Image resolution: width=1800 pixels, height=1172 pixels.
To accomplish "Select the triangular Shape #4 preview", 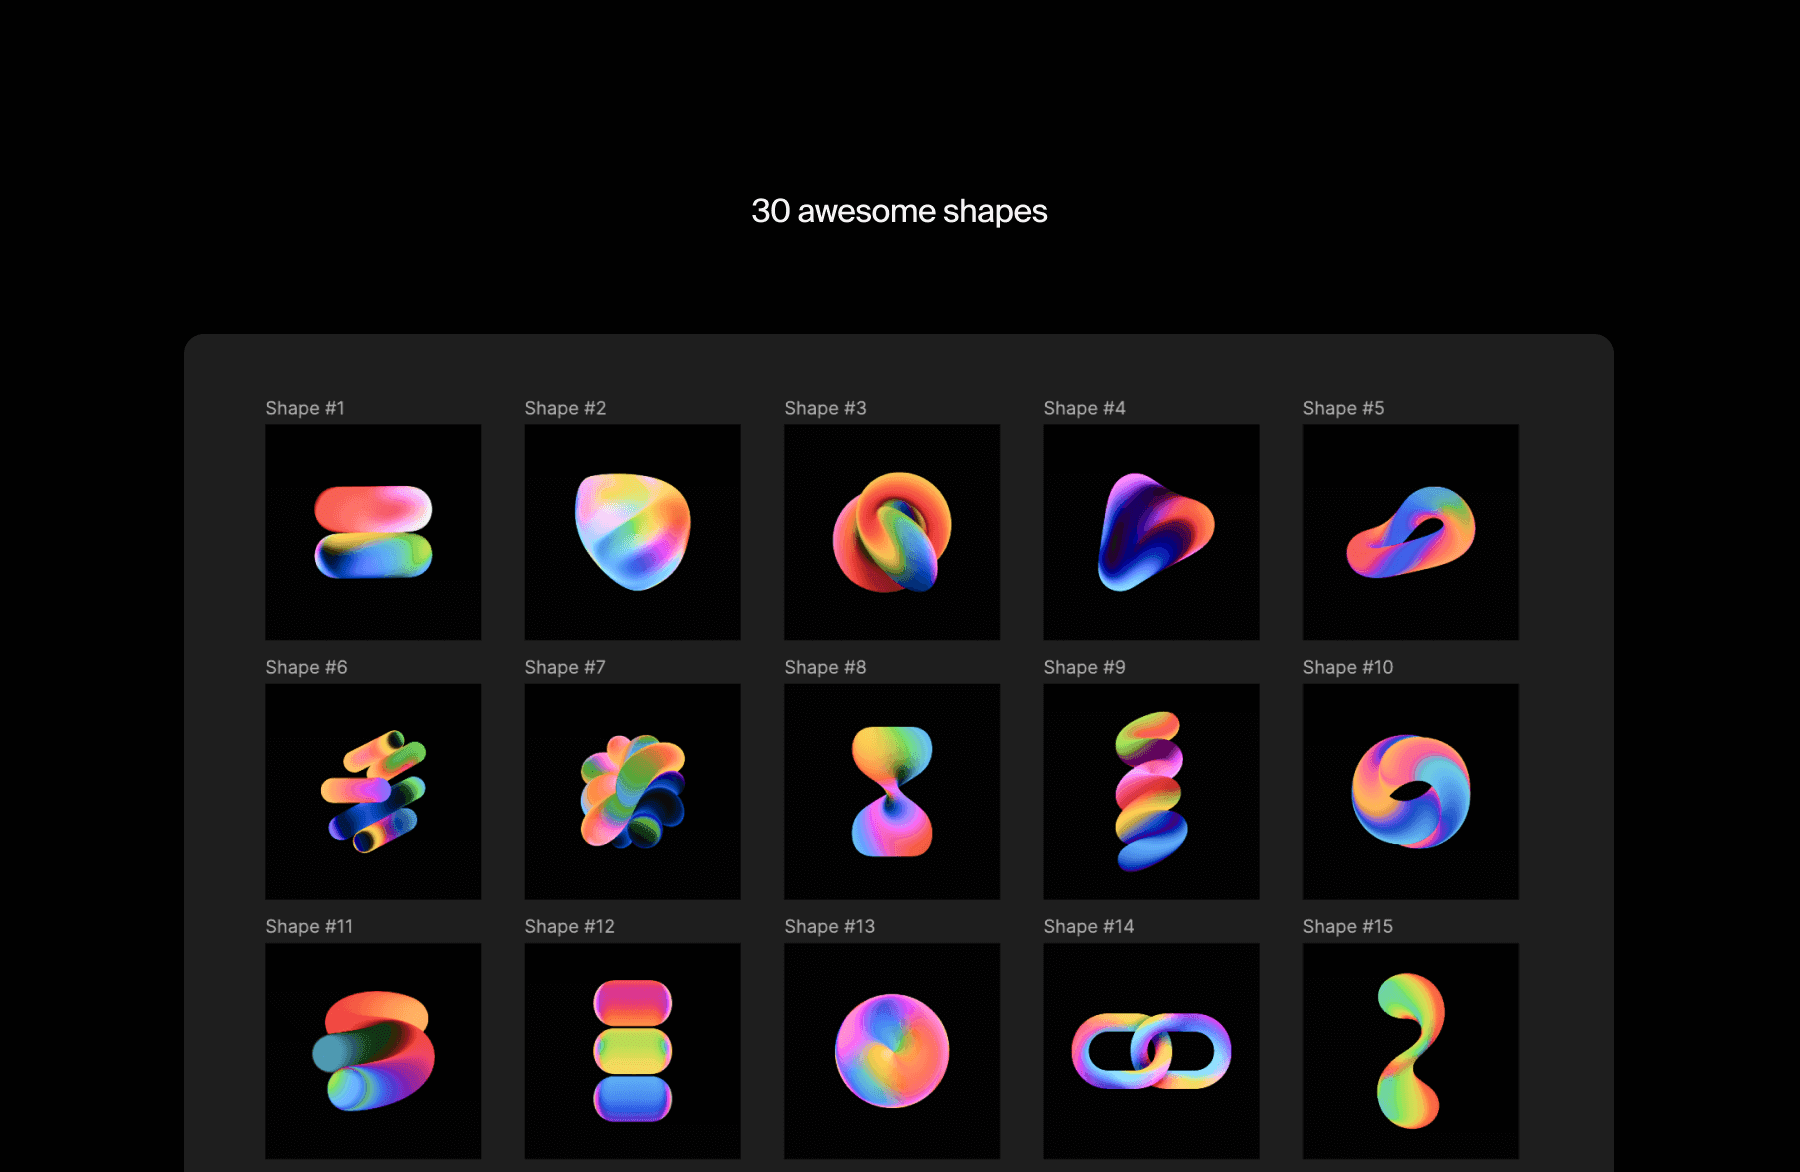I will pyautogui.click(x=1151, y=532).
